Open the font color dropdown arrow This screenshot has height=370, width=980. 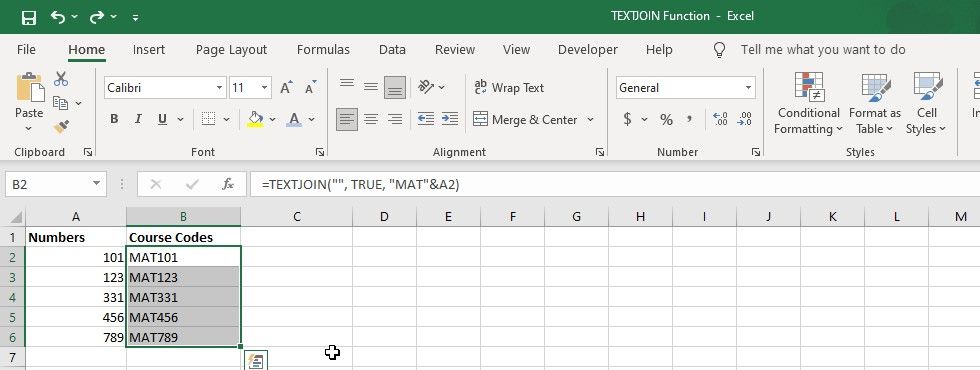[311, 119]
